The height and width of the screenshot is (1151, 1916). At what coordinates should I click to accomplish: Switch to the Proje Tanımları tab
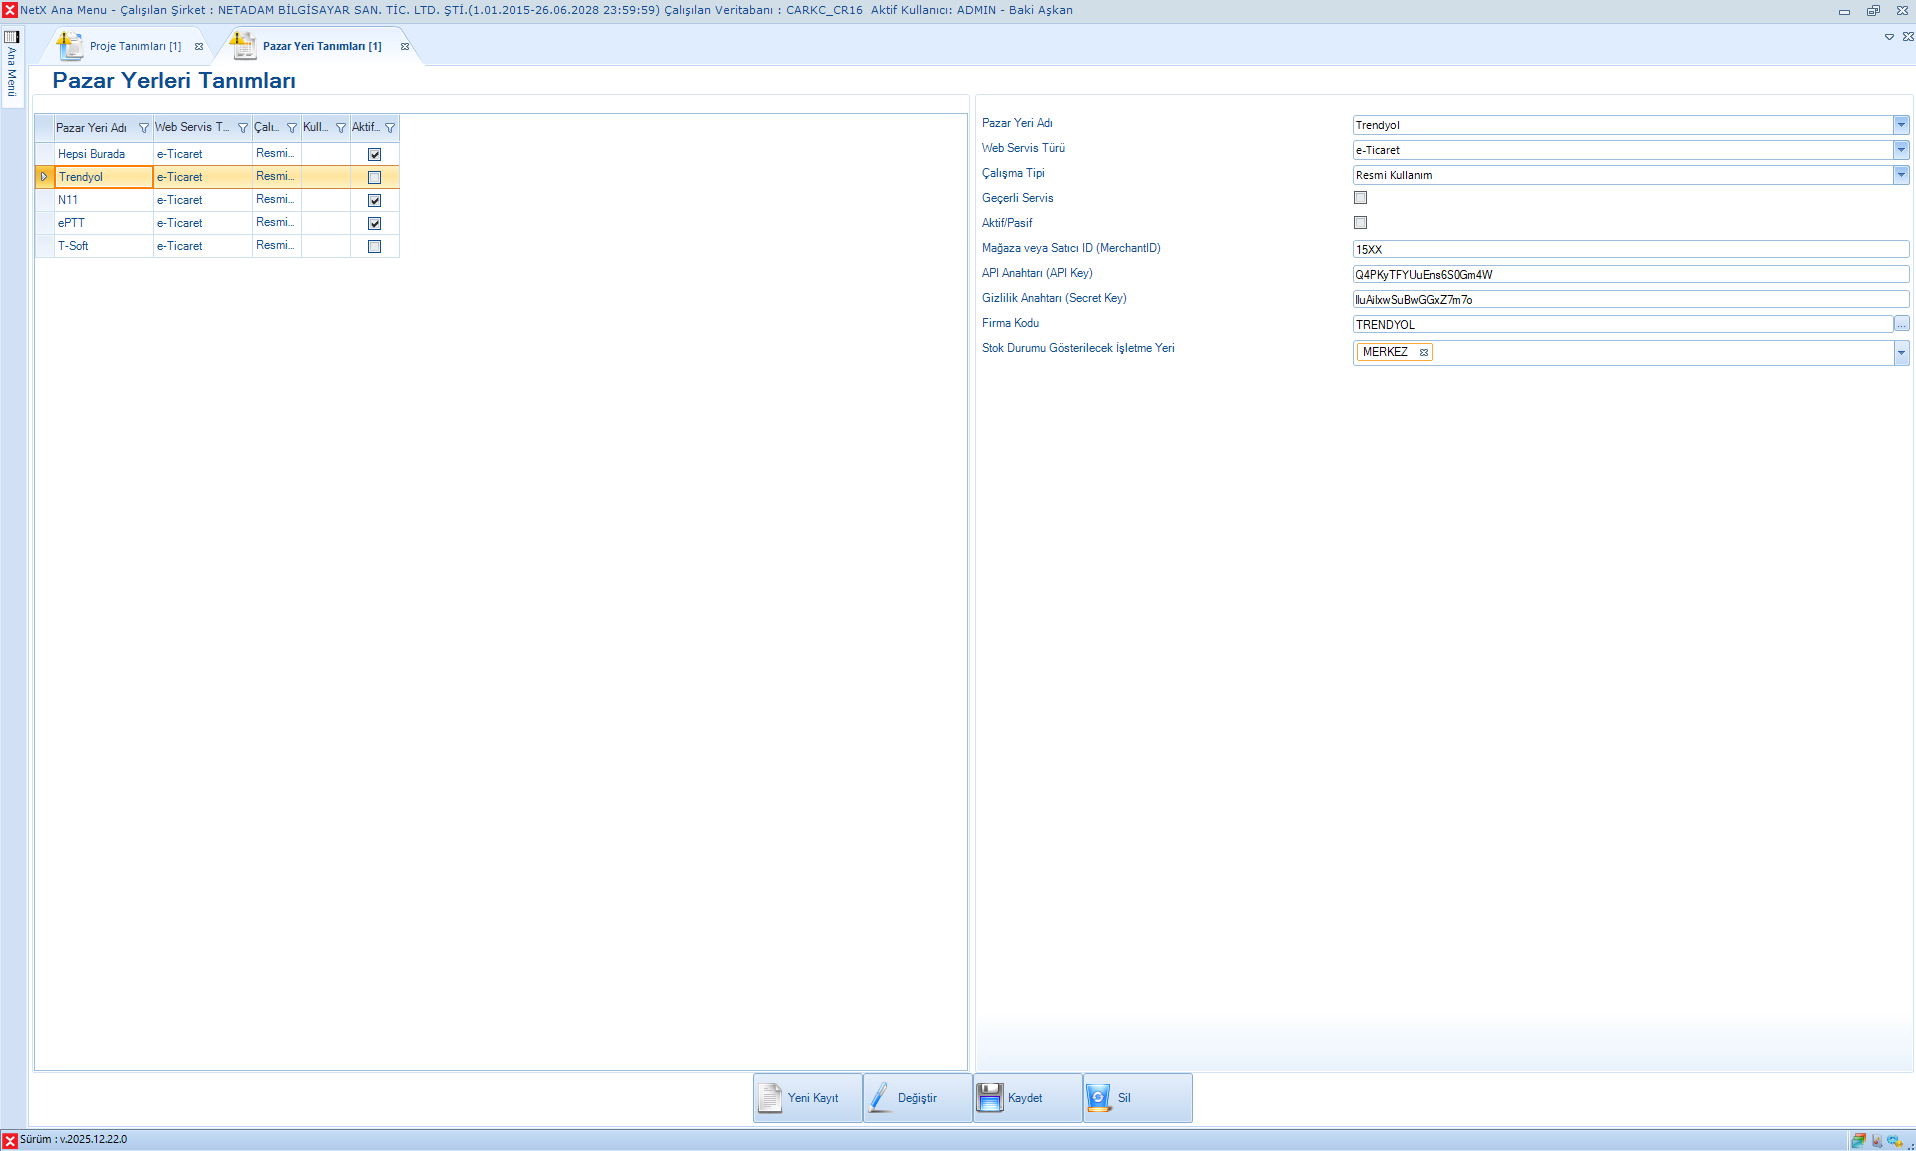tap(135, 47)
